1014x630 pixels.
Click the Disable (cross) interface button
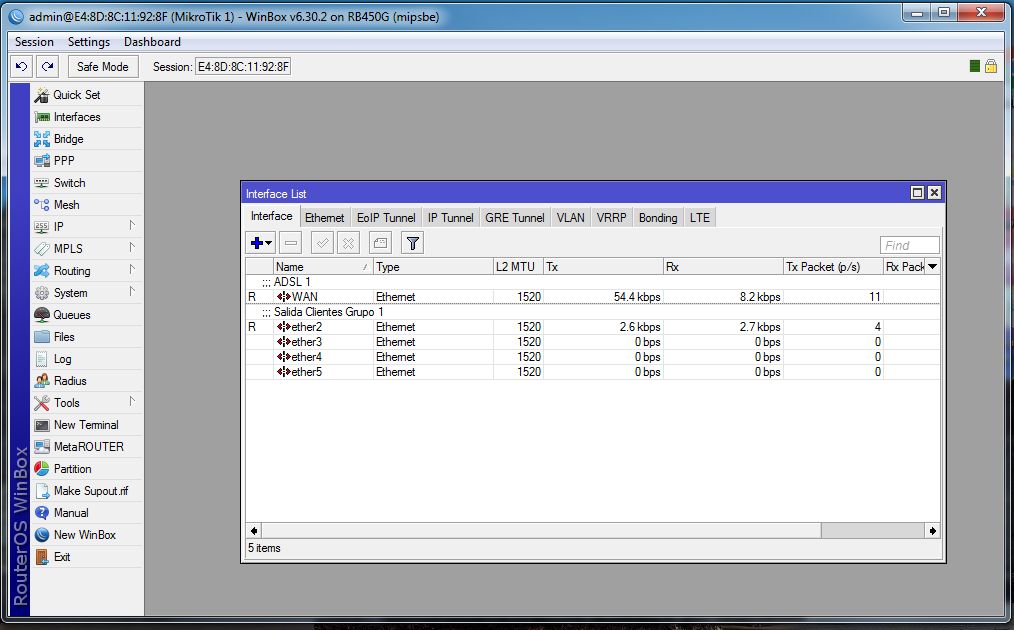coord(348,243)
